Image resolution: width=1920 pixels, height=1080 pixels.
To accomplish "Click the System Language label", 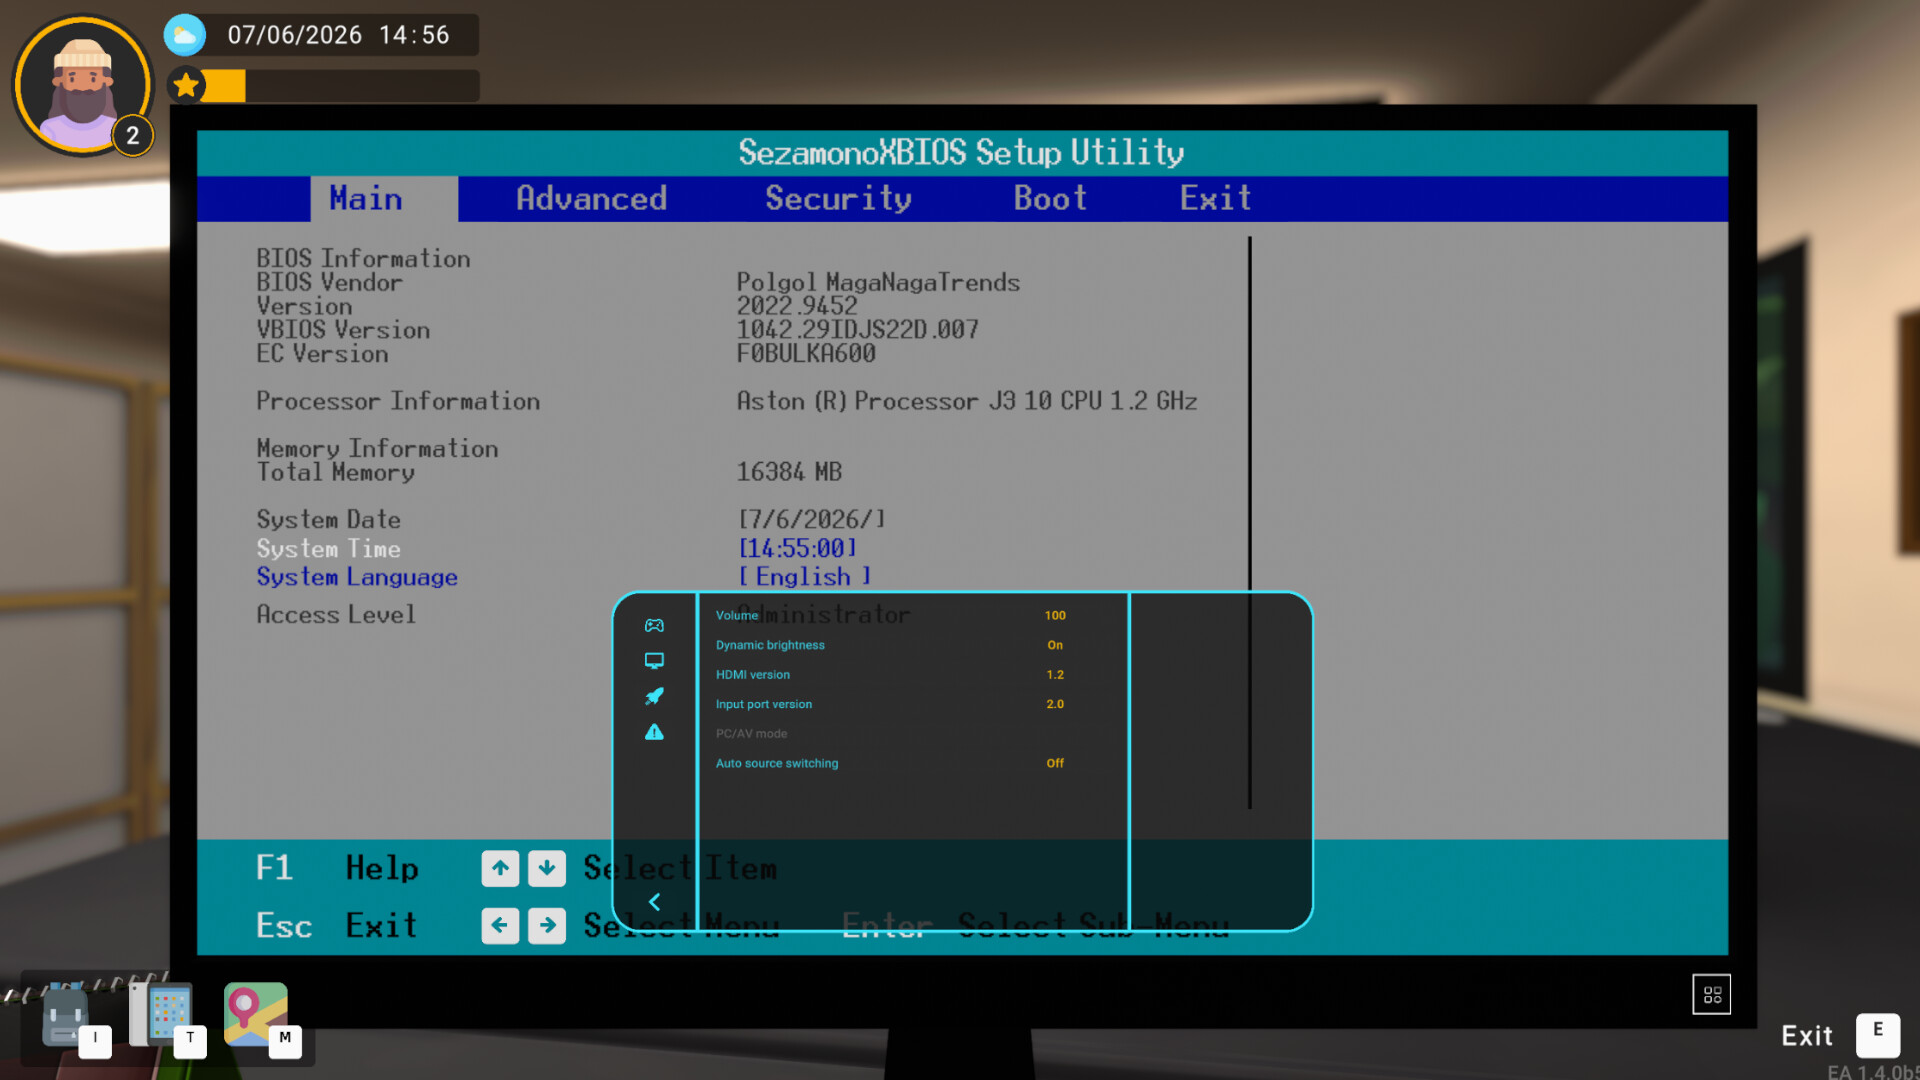I will click(357, 577).
